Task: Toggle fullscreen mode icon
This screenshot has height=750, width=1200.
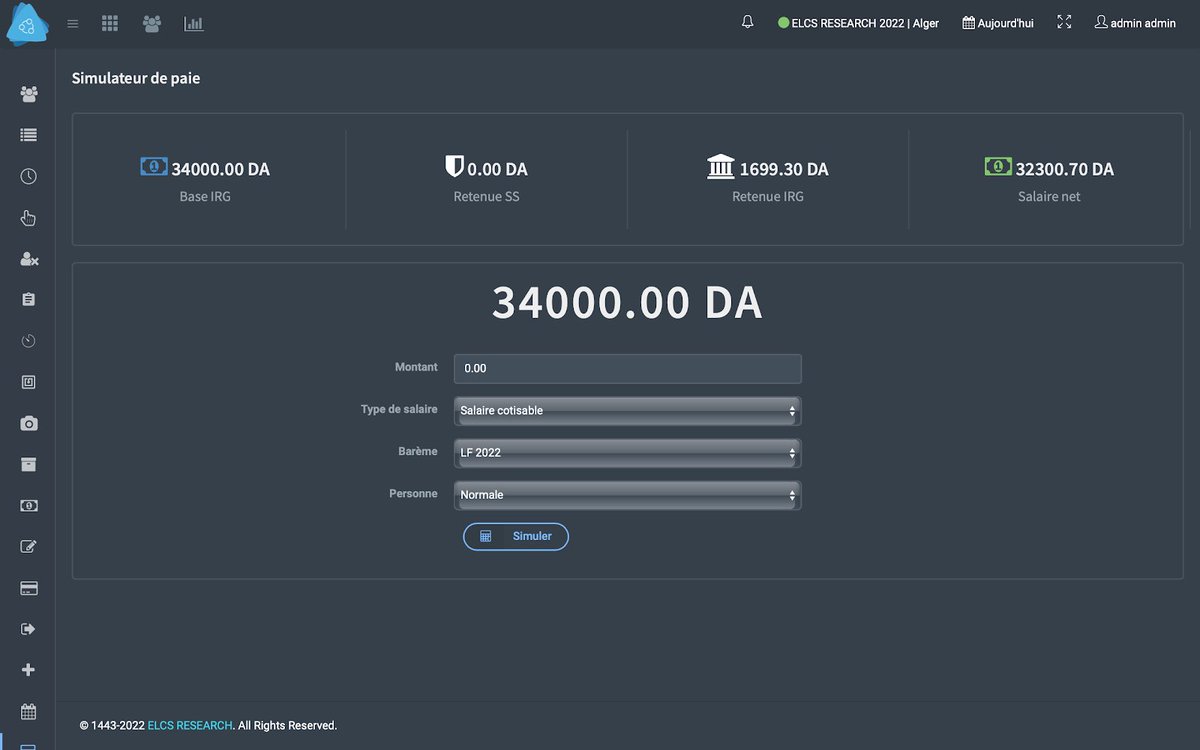Action: point(1064,22)
